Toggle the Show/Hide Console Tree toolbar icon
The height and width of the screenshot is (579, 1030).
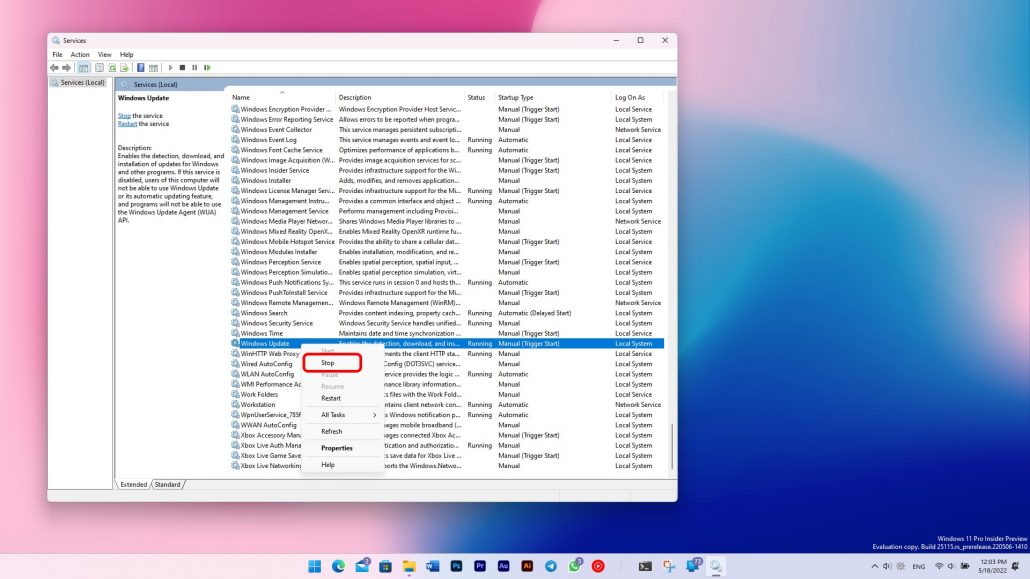(x=84, y=68)
